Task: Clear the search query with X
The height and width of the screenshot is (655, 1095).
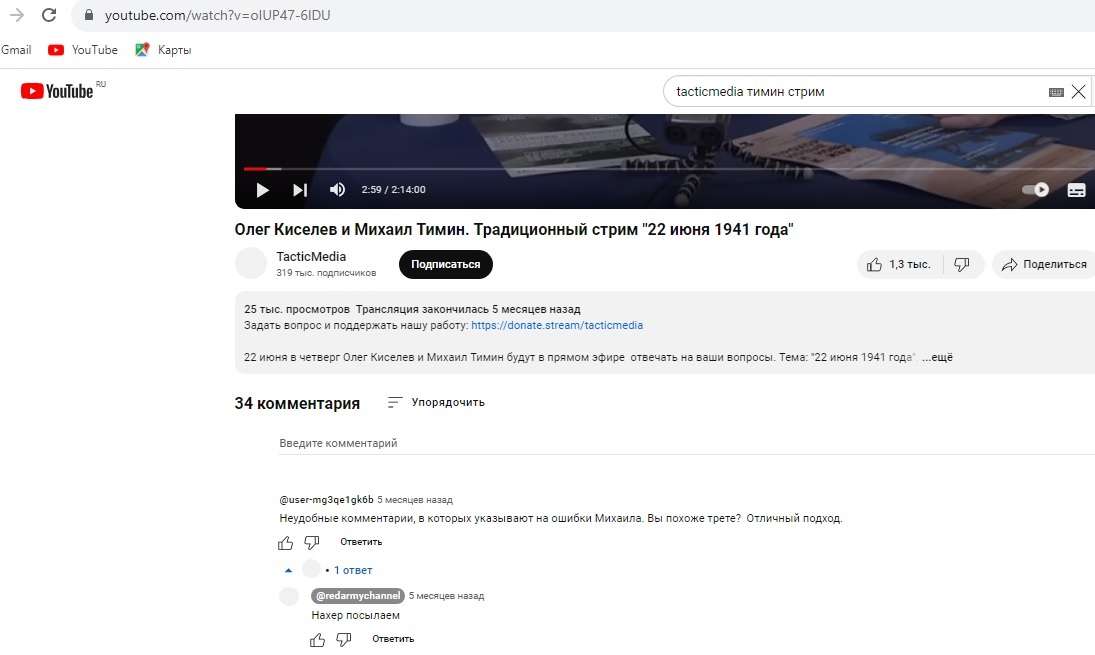Action: click(1079, 91)
